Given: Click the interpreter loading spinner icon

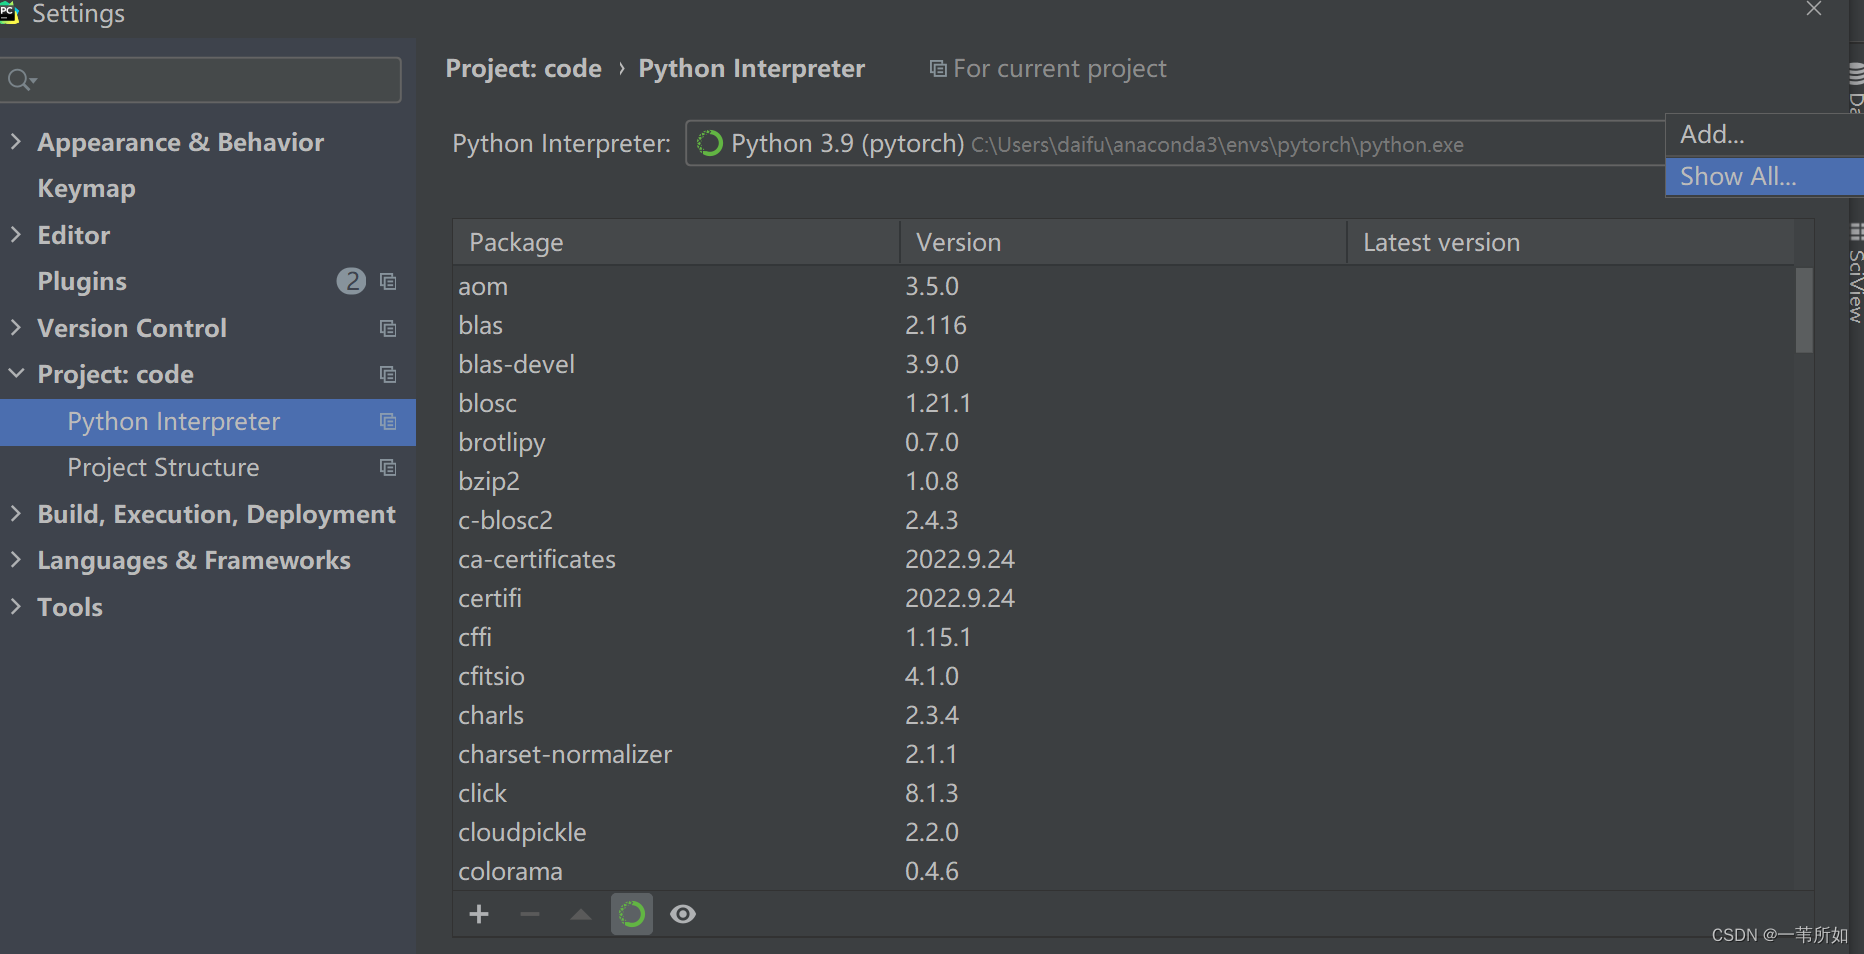Looking at the screenshot, I should pyautogui.click(x=710, y=144).
